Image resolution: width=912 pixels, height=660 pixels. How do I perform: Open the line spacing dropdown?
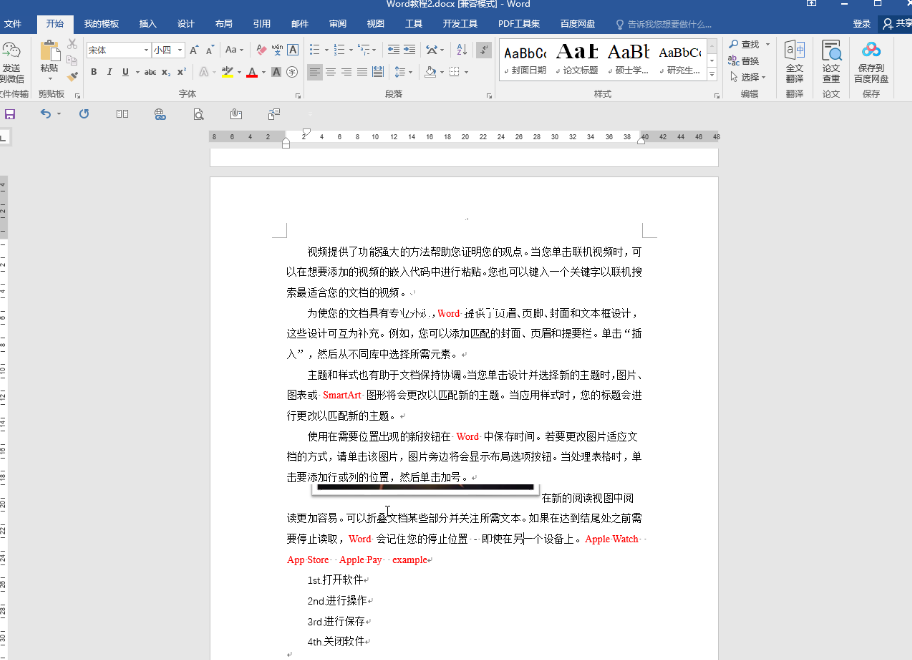pyautogui.click(x=404, y=72)
